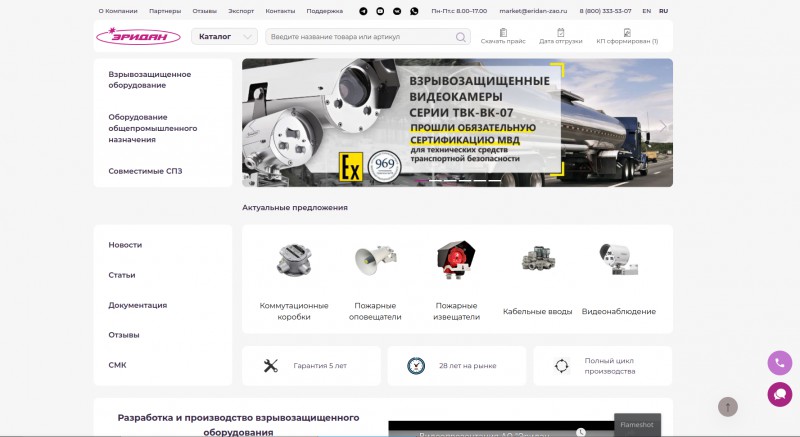Open Взрывозащищенное оборудование category
This screenshot has width=800, height=437.
149,80
